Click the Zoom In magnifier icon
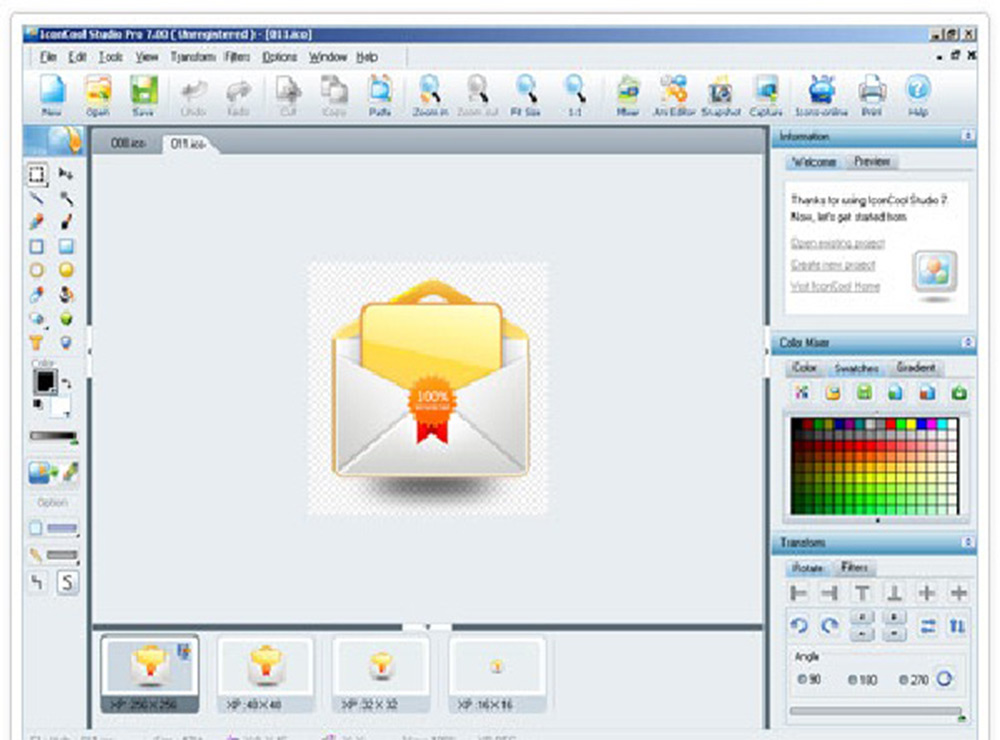This screenshot has width=1000, height=740. tap(430, 95)
